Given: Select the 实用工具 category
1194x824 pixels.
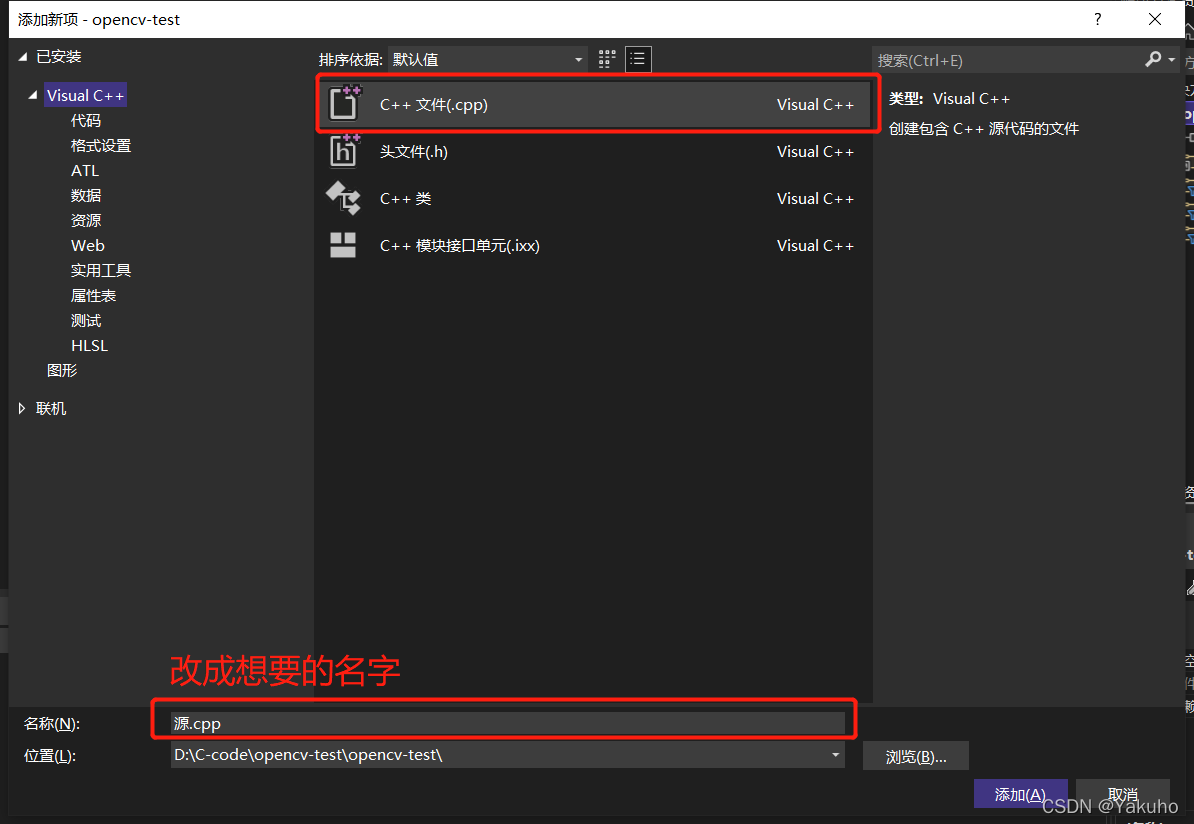Looking at the screenshot, I should (x=101, y=270).
